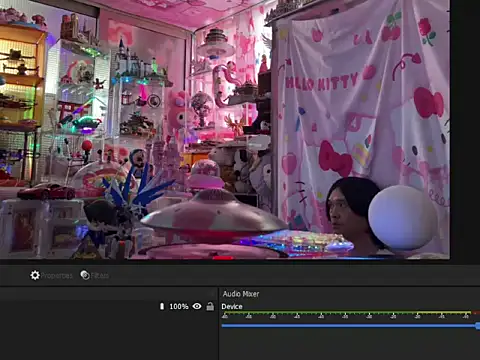Open the Filters dialog icon
This screenshot has height=360, width=480.
(85, 275)
